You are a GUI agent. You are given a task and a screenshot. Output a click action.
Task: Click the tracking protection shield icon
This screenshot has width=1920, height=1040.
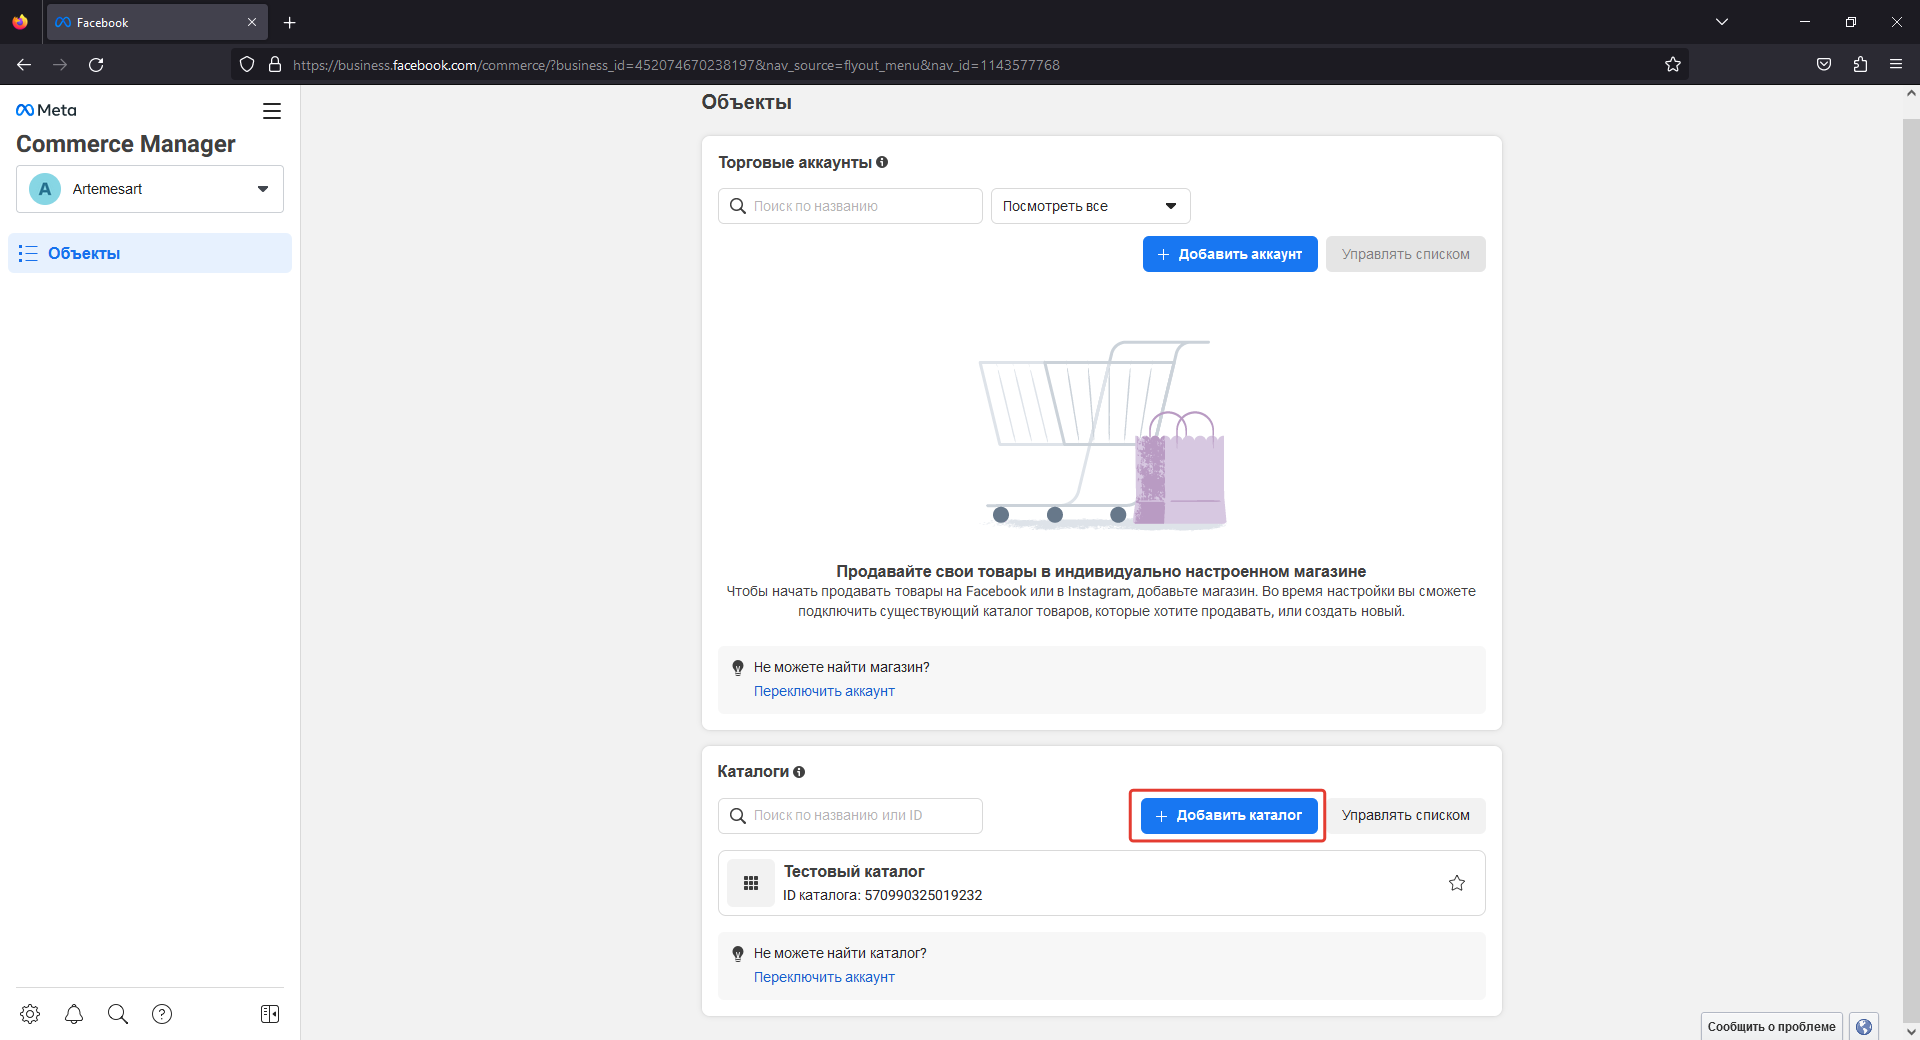(x=247, y=65)
